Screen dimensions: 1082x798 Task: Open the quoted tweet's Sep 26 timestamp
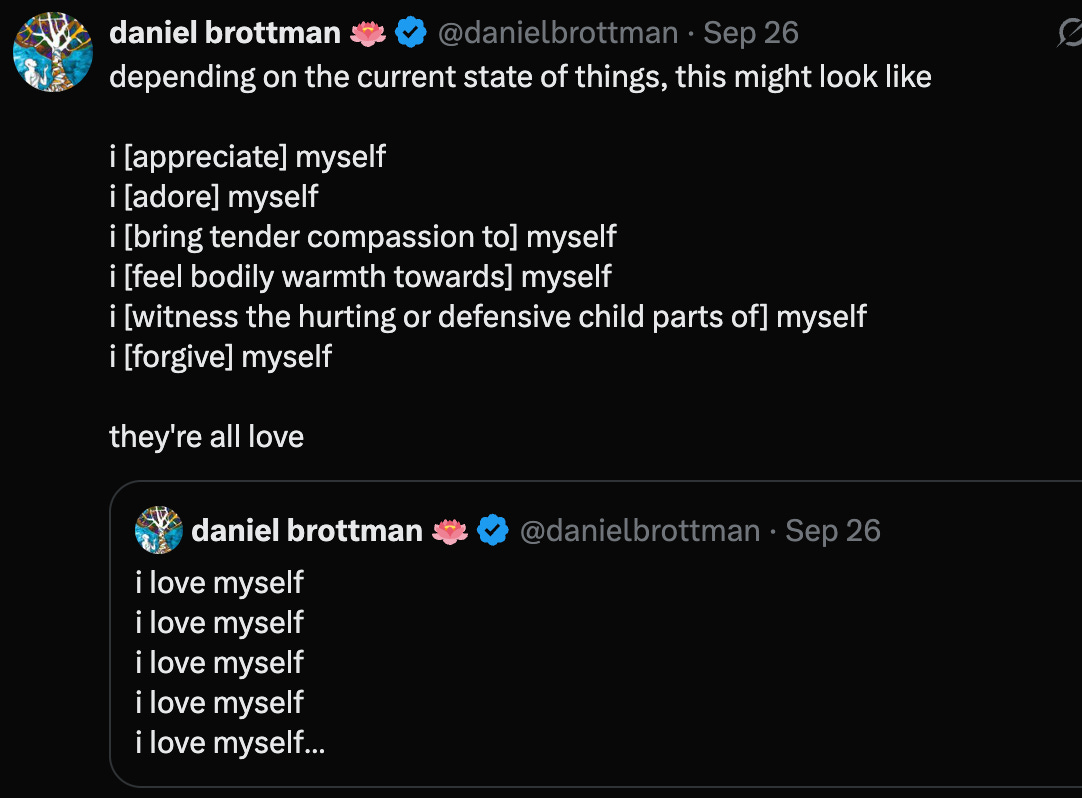click(x=833, y=530)
